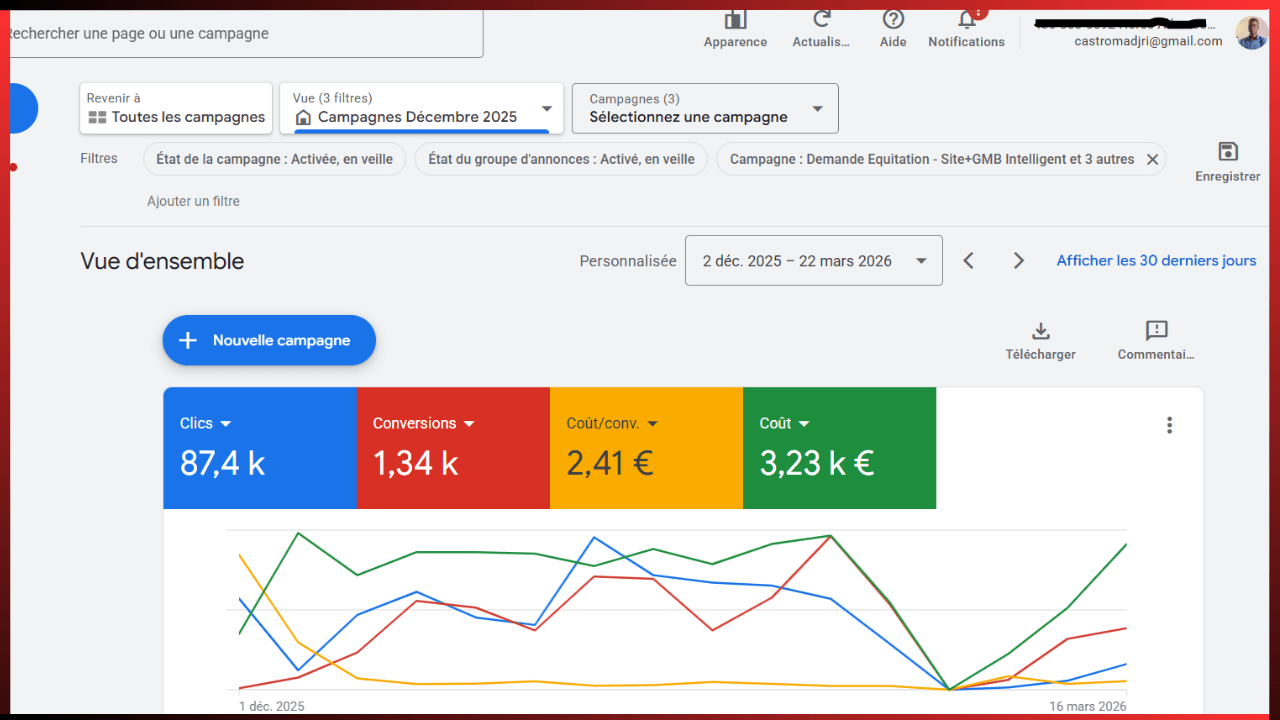
Task: Go to the previous date period arrow
Action: [x=968, y=261]
